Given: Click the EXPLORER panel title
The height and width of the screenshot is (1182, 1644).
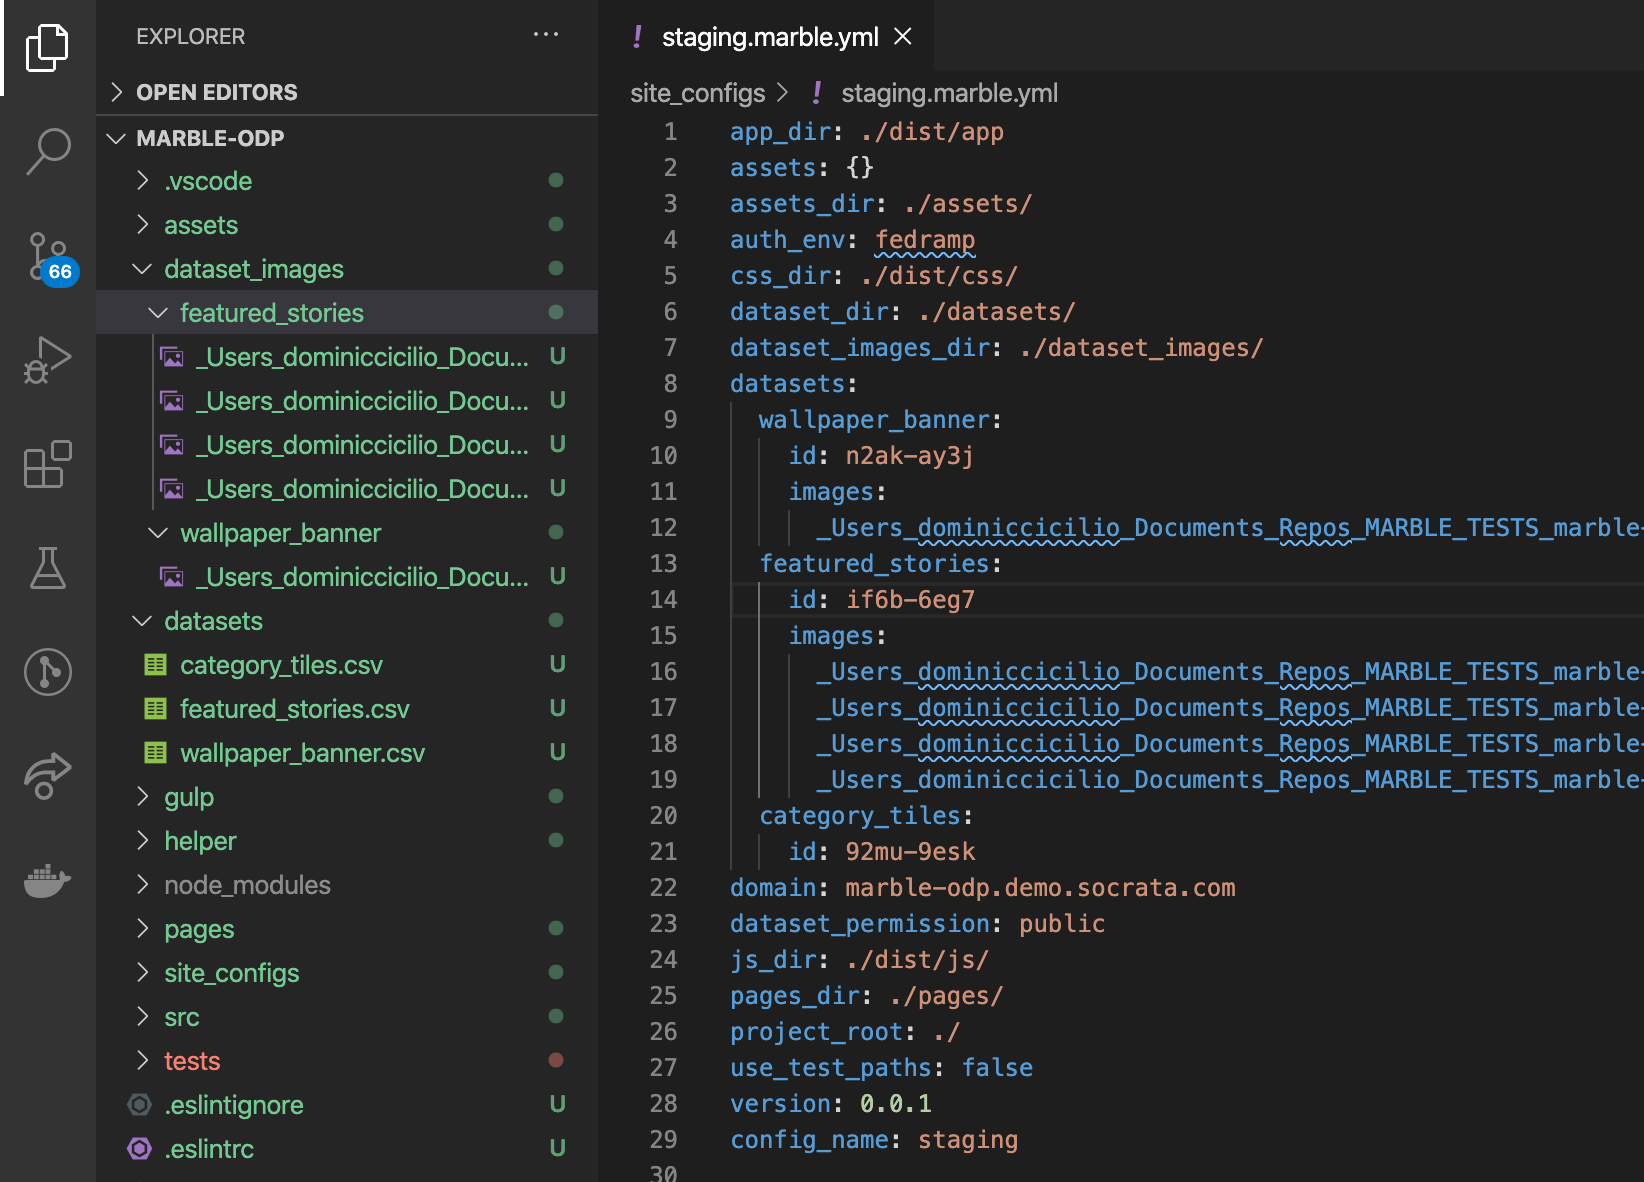Looking at the screenshot, I should click(x=190, y=36).
